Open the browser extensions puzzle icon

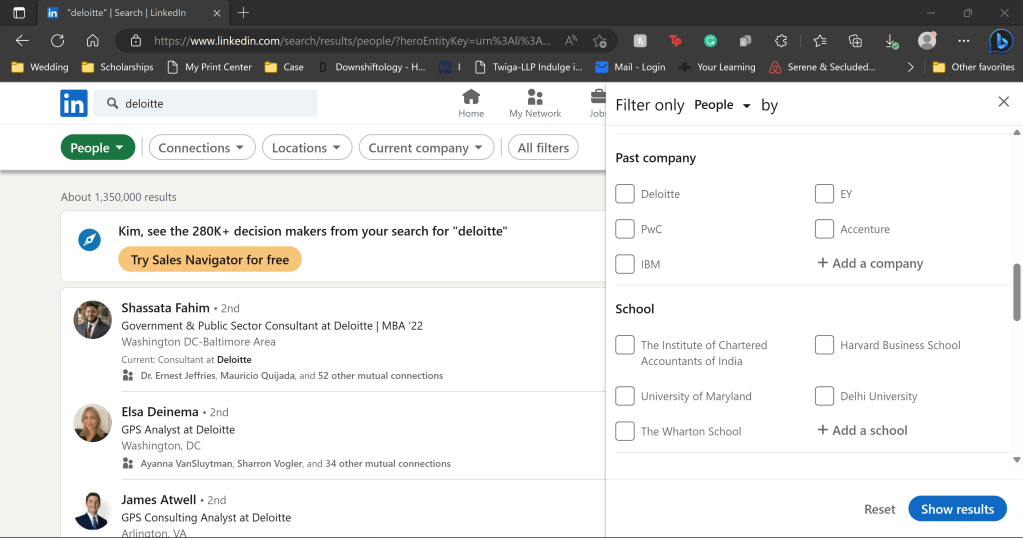click(781, 41)
